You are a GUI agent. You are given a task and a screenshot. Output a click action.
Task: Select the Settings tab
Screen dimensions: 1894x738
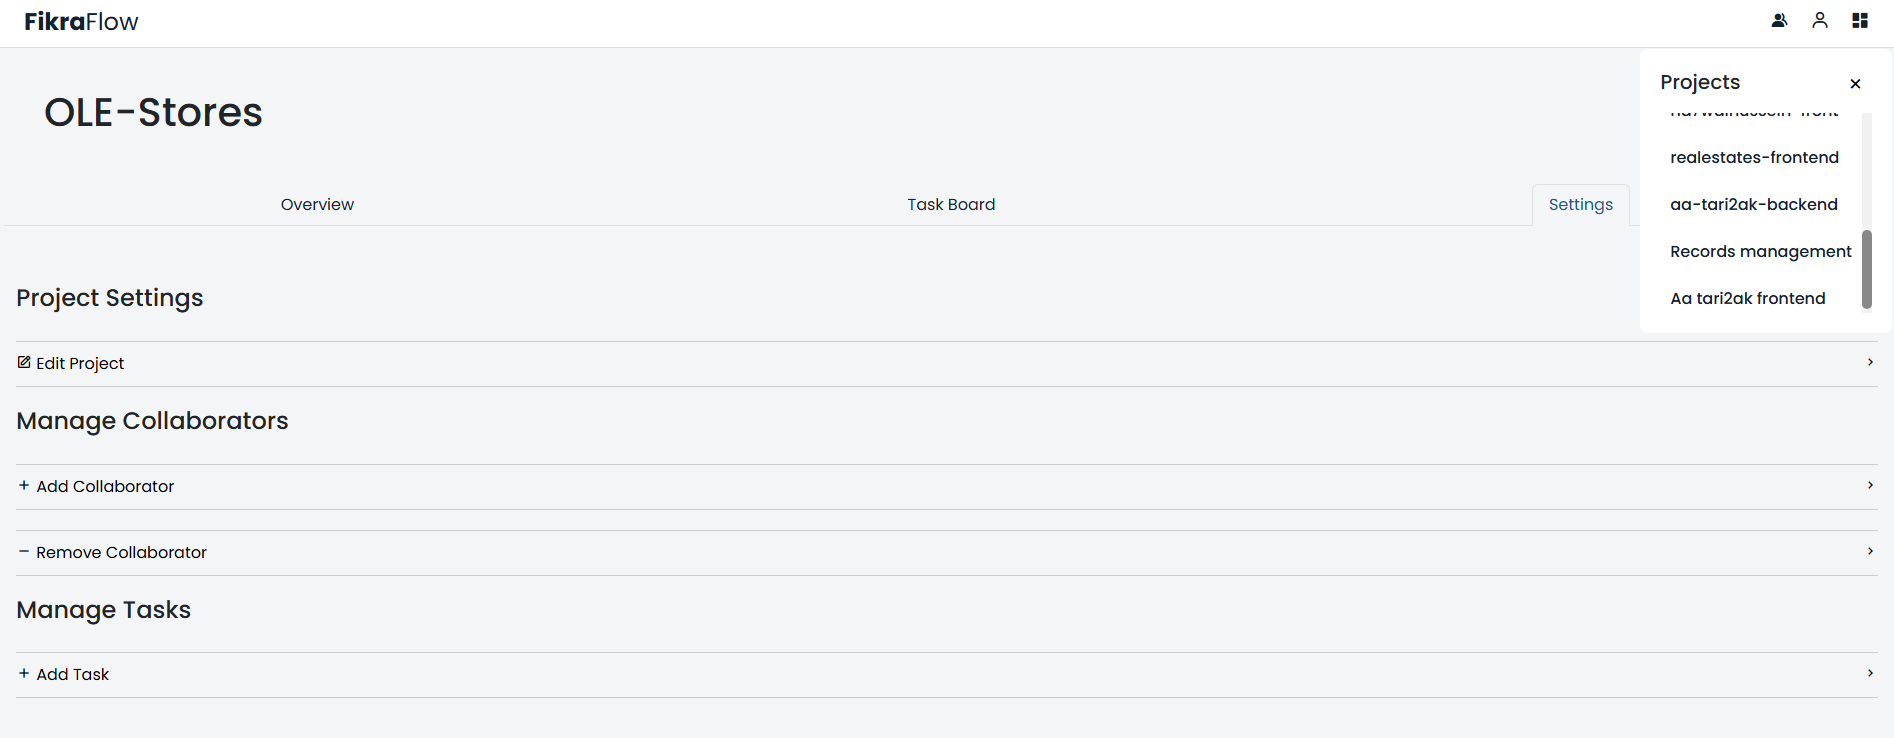coord(1580,205)
